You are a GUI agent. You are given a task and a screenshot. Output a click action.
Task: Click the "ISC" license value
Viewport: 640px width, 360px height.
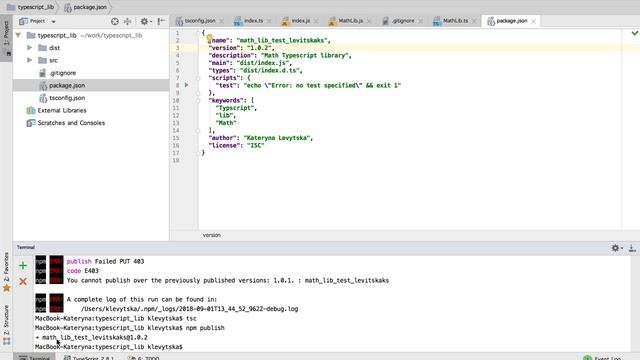point(256,146)
